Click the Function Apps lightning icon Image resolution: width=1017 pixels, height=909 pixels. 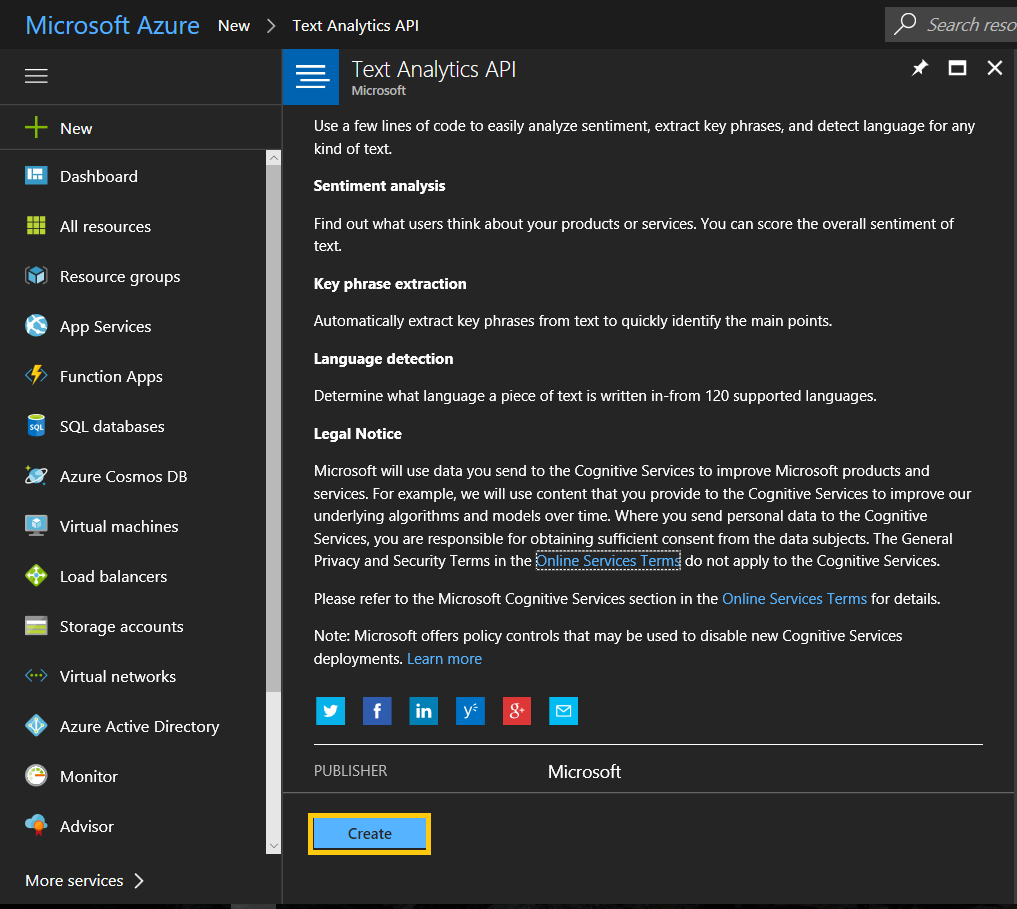pos(36,375)
